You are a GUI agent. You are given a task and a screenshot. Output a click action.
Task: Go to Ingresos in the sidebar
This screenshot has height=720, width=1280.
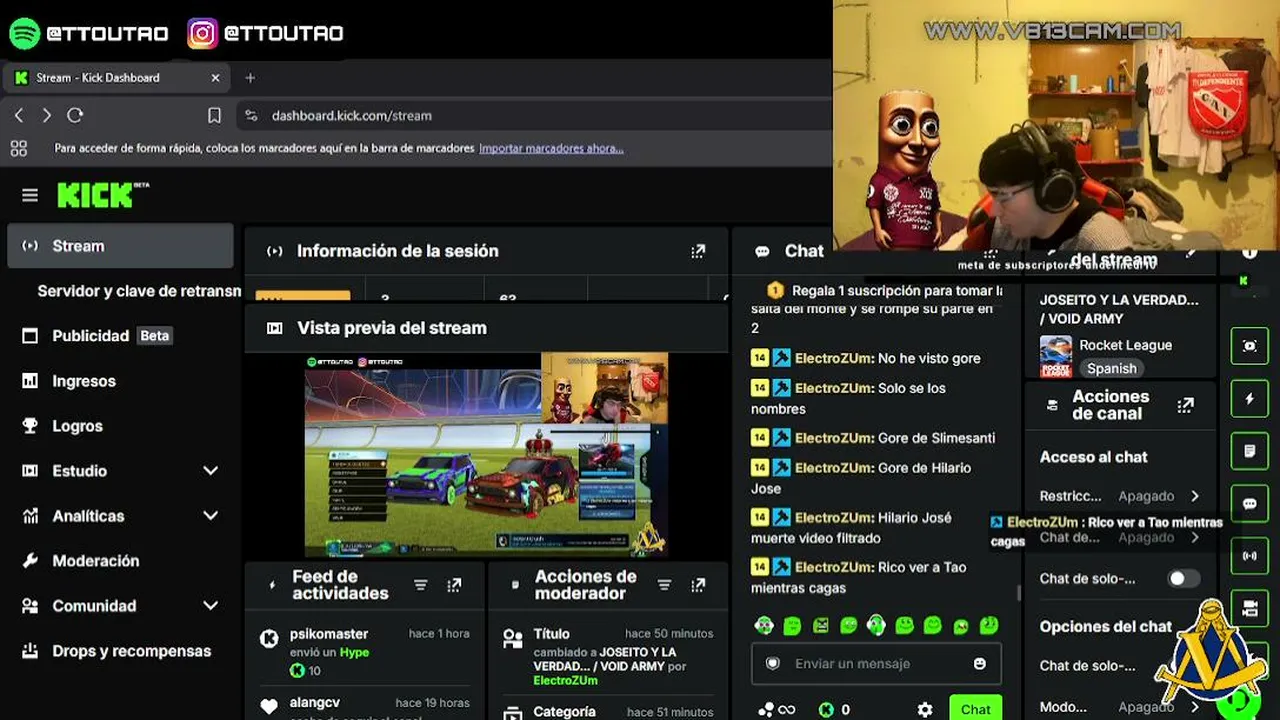120,381
